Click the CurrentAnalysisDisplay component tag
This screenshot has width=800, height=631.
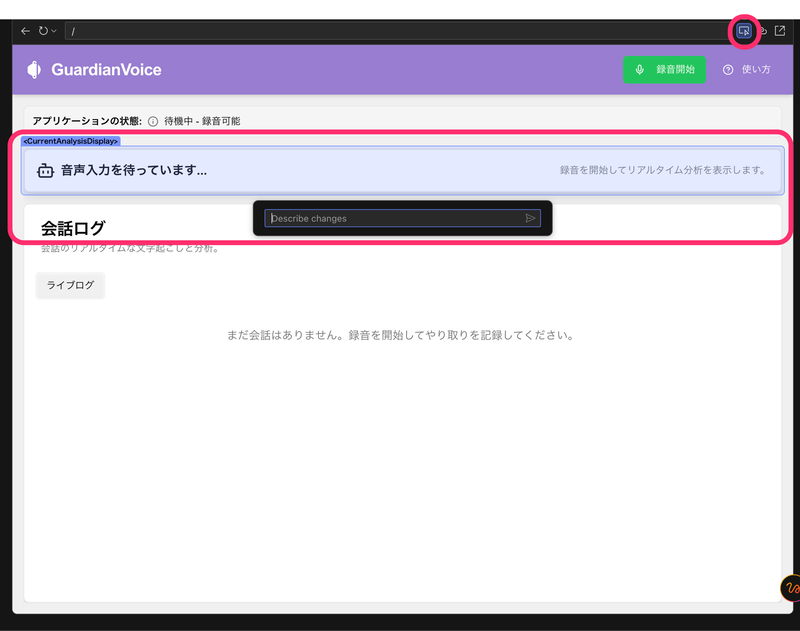tap(70, 141)
